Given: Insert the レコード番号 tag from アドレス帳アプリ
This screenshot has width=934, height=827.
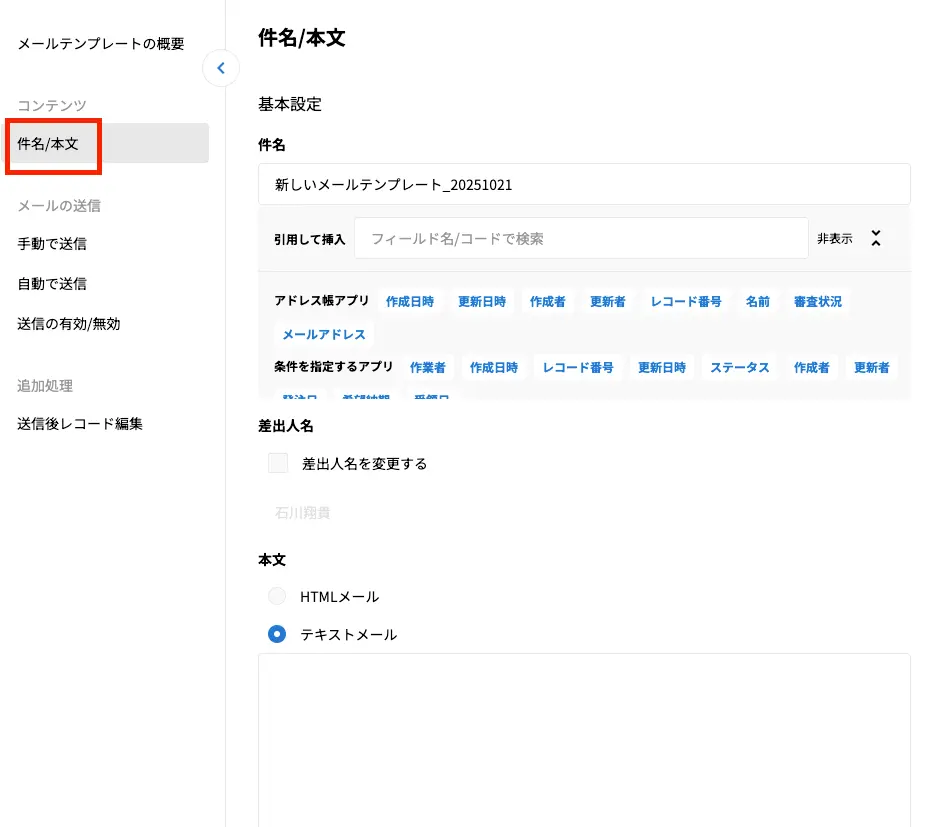Looking at the screenshot, I should click(x=685, y=301).
